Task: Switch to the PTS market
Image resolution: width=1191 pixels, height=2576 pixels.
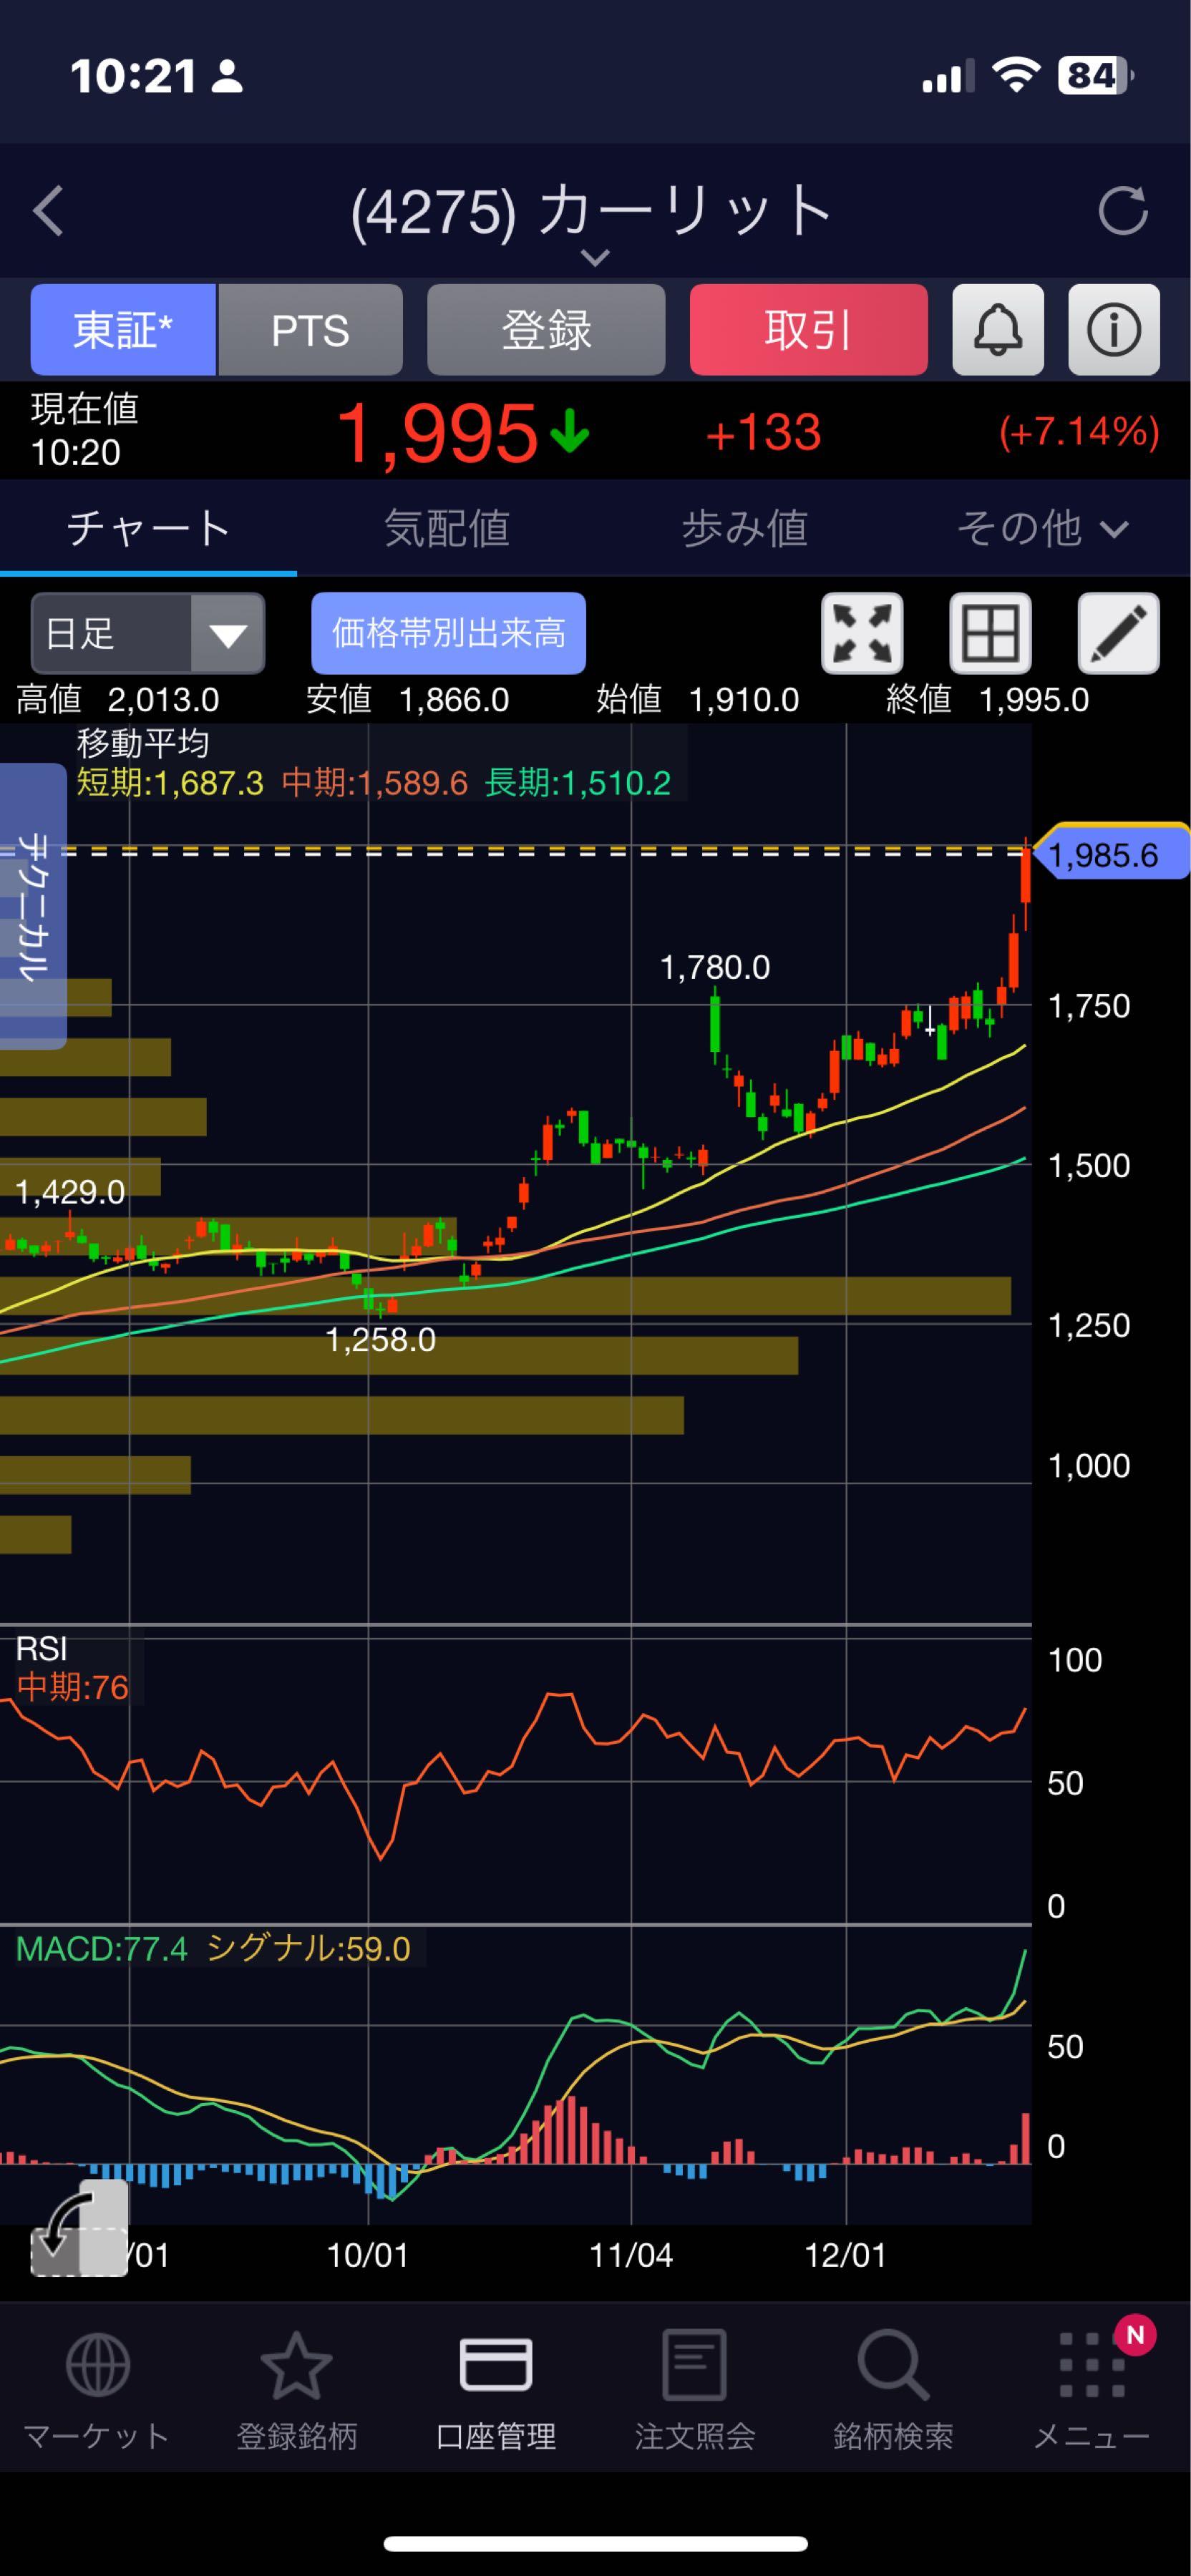Action: click(310, 330)
